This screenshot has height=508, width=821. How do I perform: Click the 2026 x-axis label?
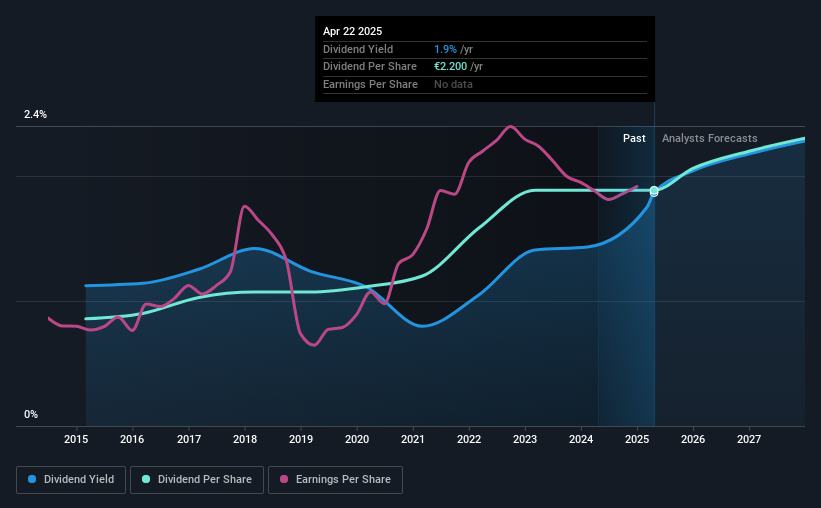[x=693, y=439]
